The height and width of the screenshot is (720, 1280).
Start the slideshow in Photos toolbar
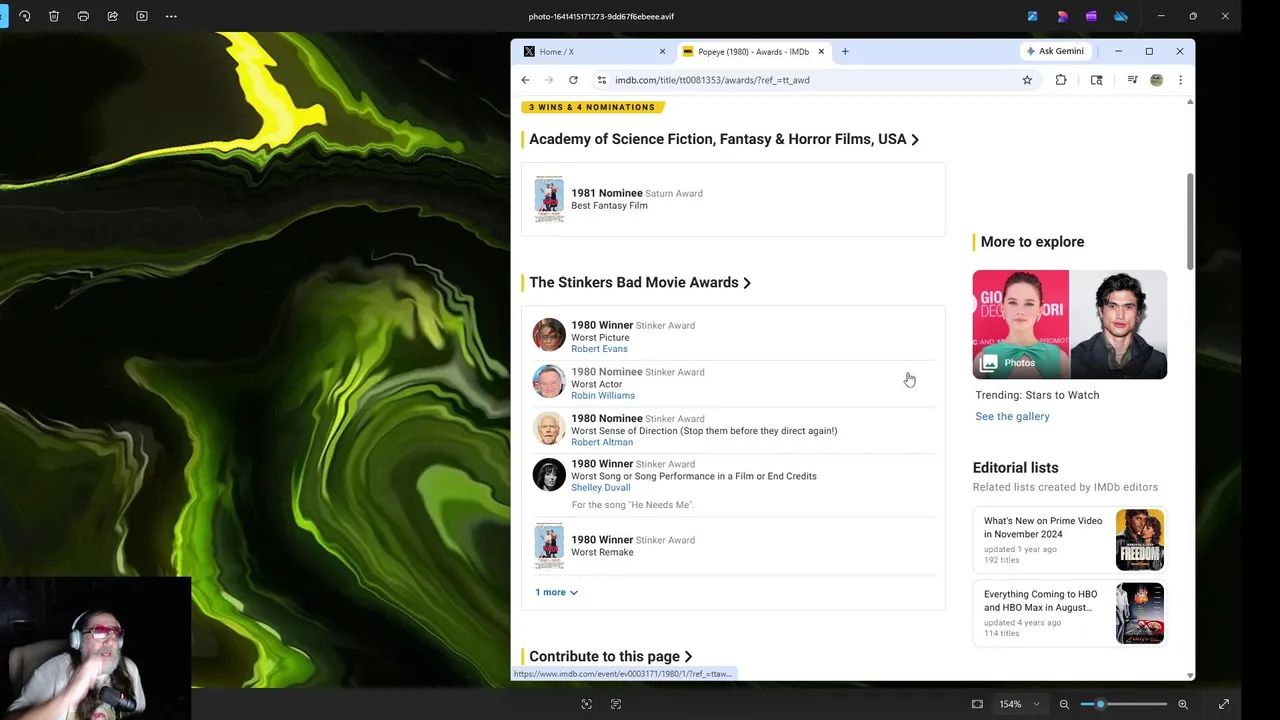pos(142,16)
